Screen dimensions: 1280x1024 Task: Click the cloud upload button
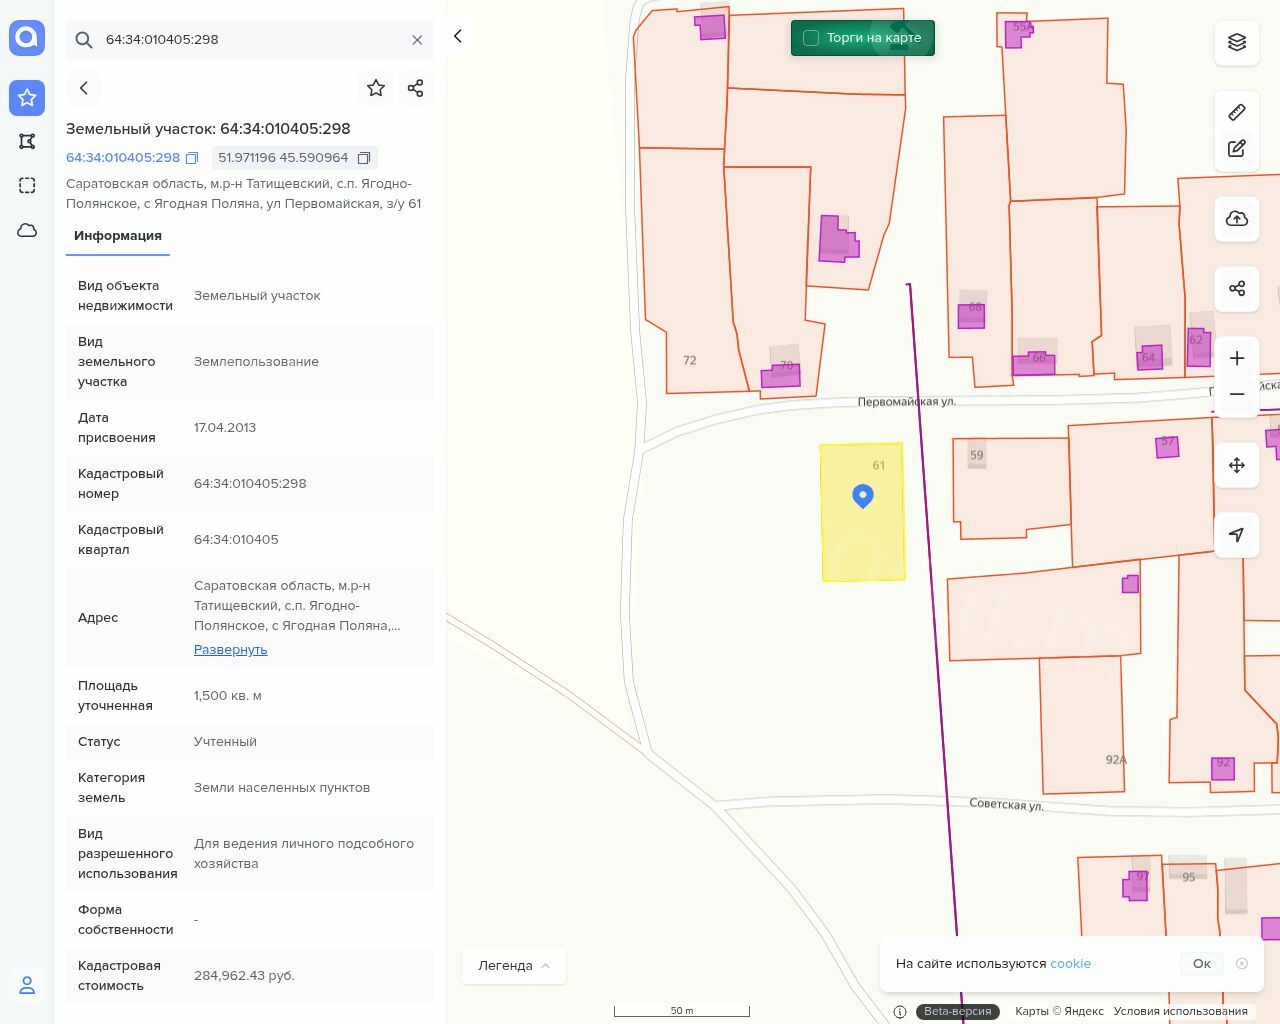pos(1237,219)
